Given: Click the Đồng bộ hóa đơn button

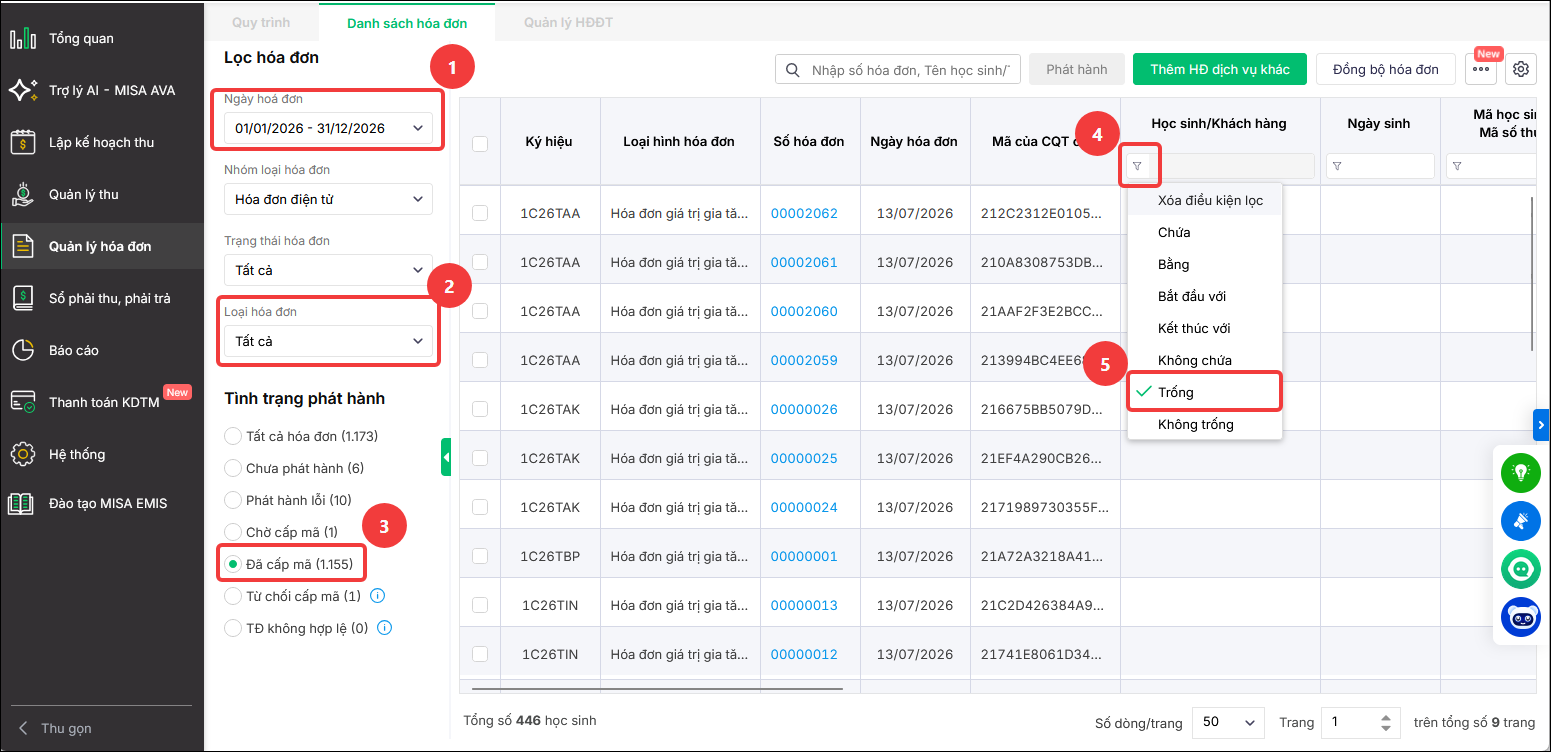Looking at the screenshot, I should 1386,69.
